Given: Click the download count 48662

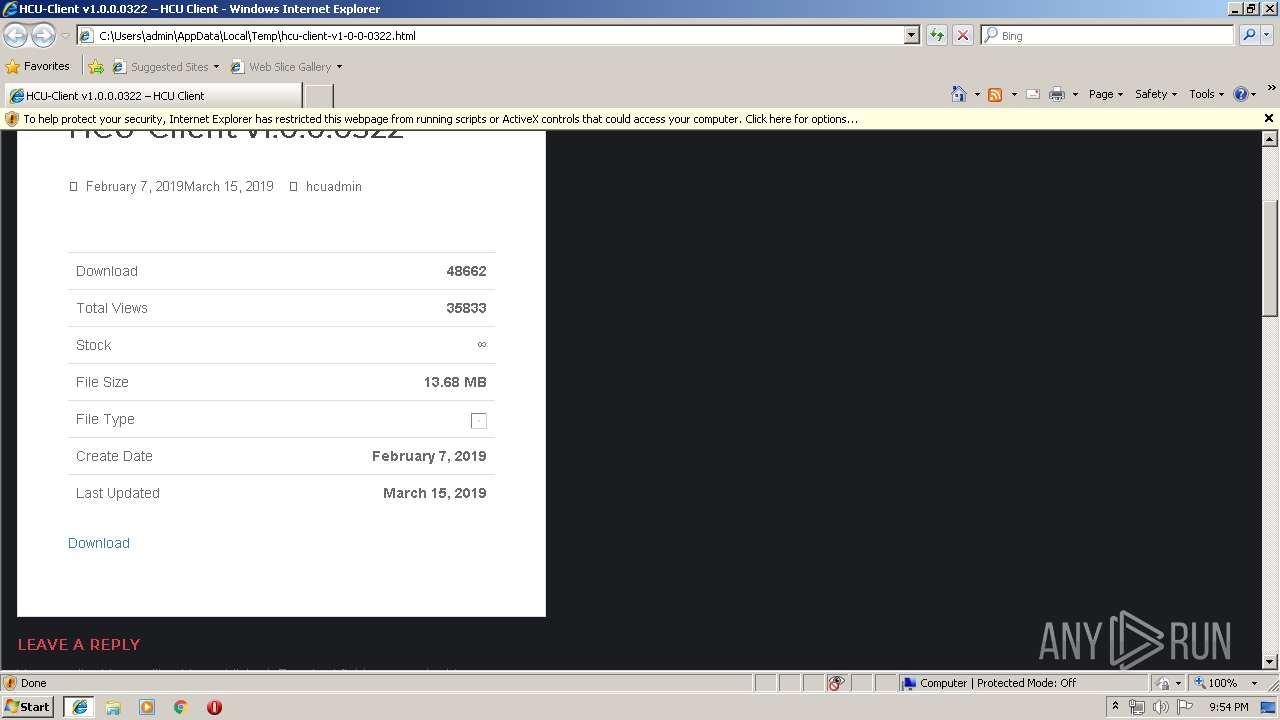Looking at the screenshot, I should 466,271.
